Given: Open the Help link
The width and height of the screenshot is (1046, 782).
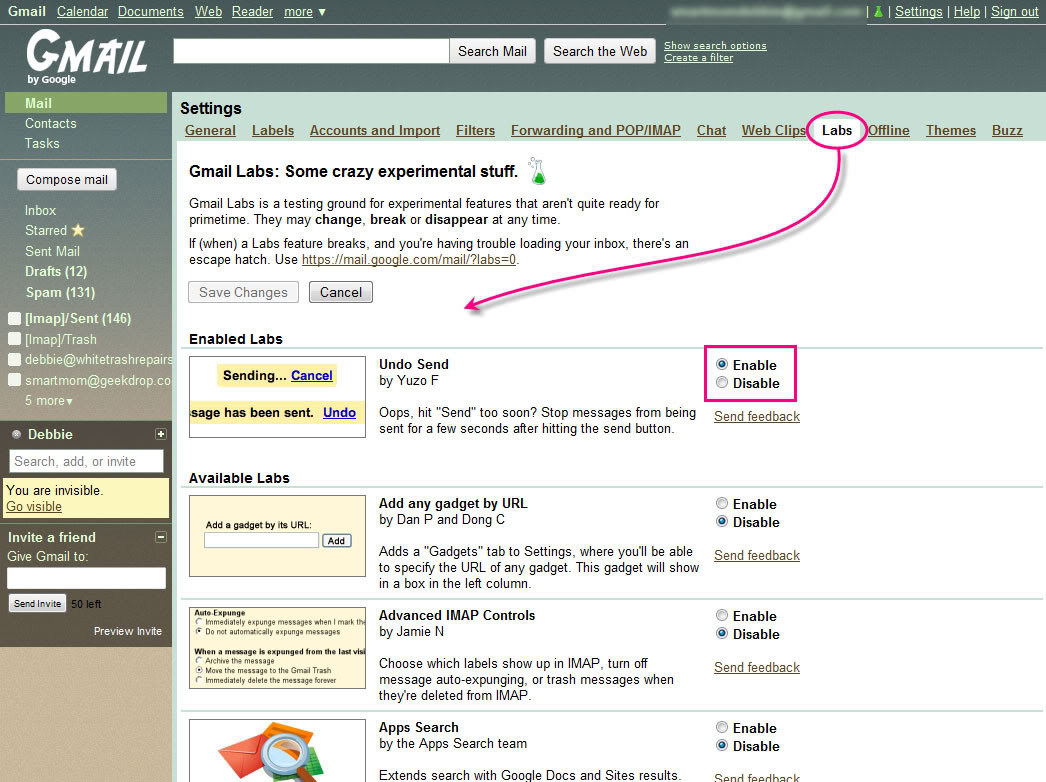Looking at the screenshot, I should pyautogui.click(x=967, y=11).
